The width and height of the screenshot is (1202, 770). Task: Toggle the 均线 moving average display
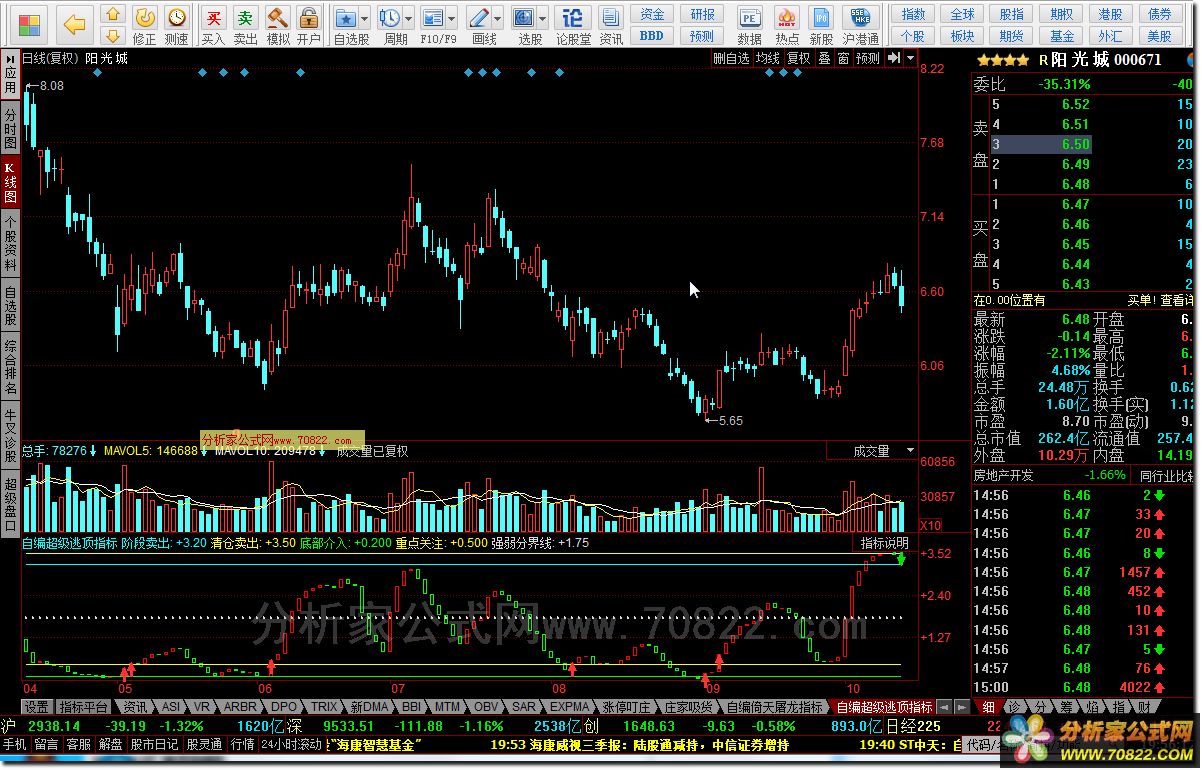(768, 58)
